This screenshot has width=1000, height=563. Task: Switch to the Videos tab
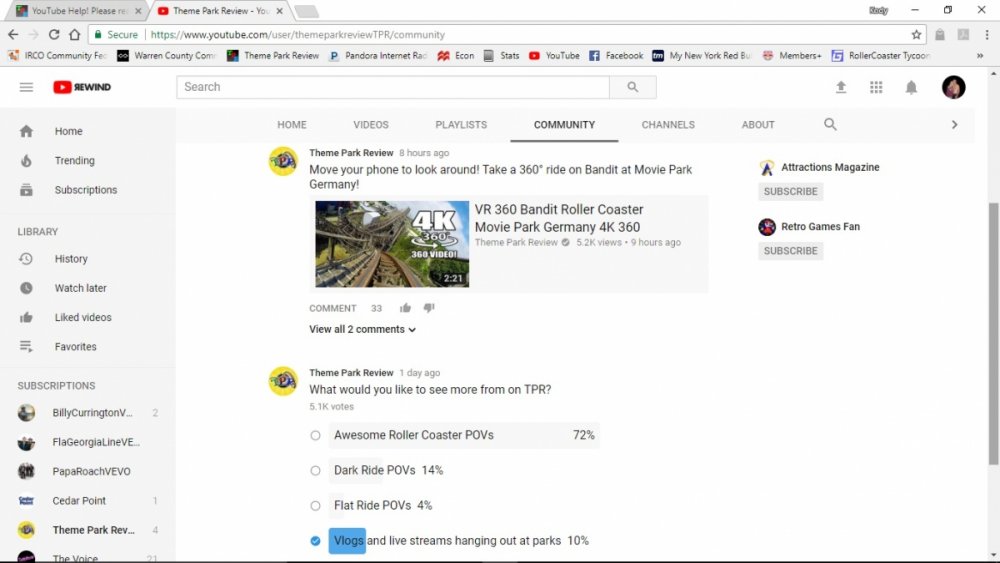point(370,125)
